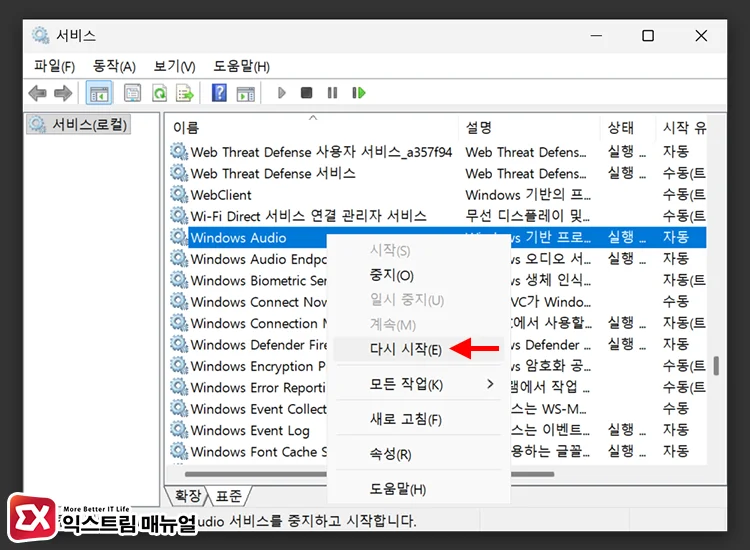Screen dimensions: 750x550
Task: Sort by the 설명 column header
Action: pos(530,127)
